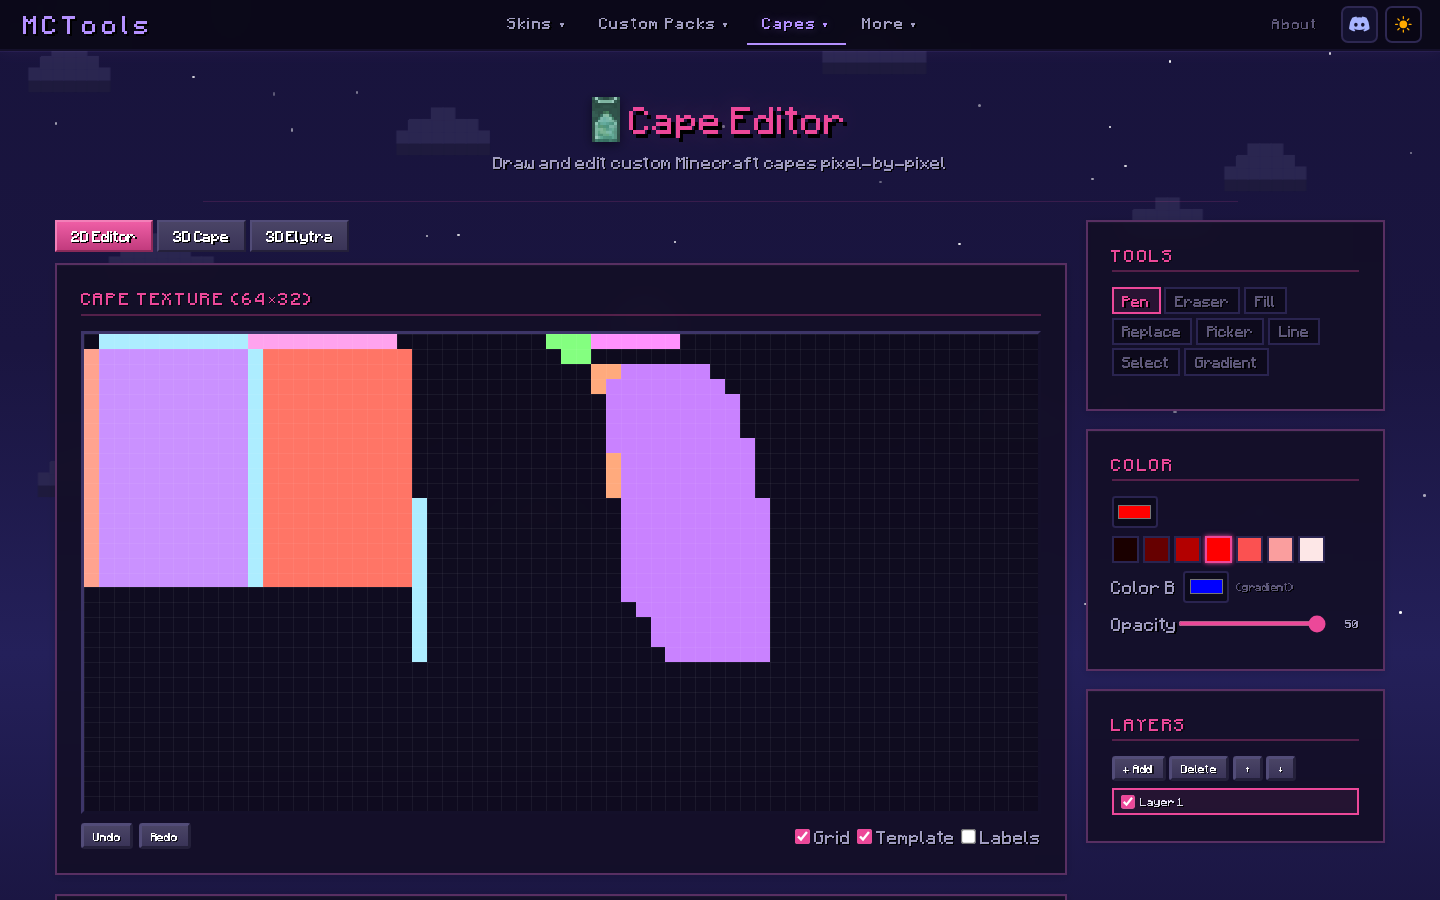This screenshot has width=1440, height=900.
Task: Expand the Skins menu
Action: tap(535, 24)
